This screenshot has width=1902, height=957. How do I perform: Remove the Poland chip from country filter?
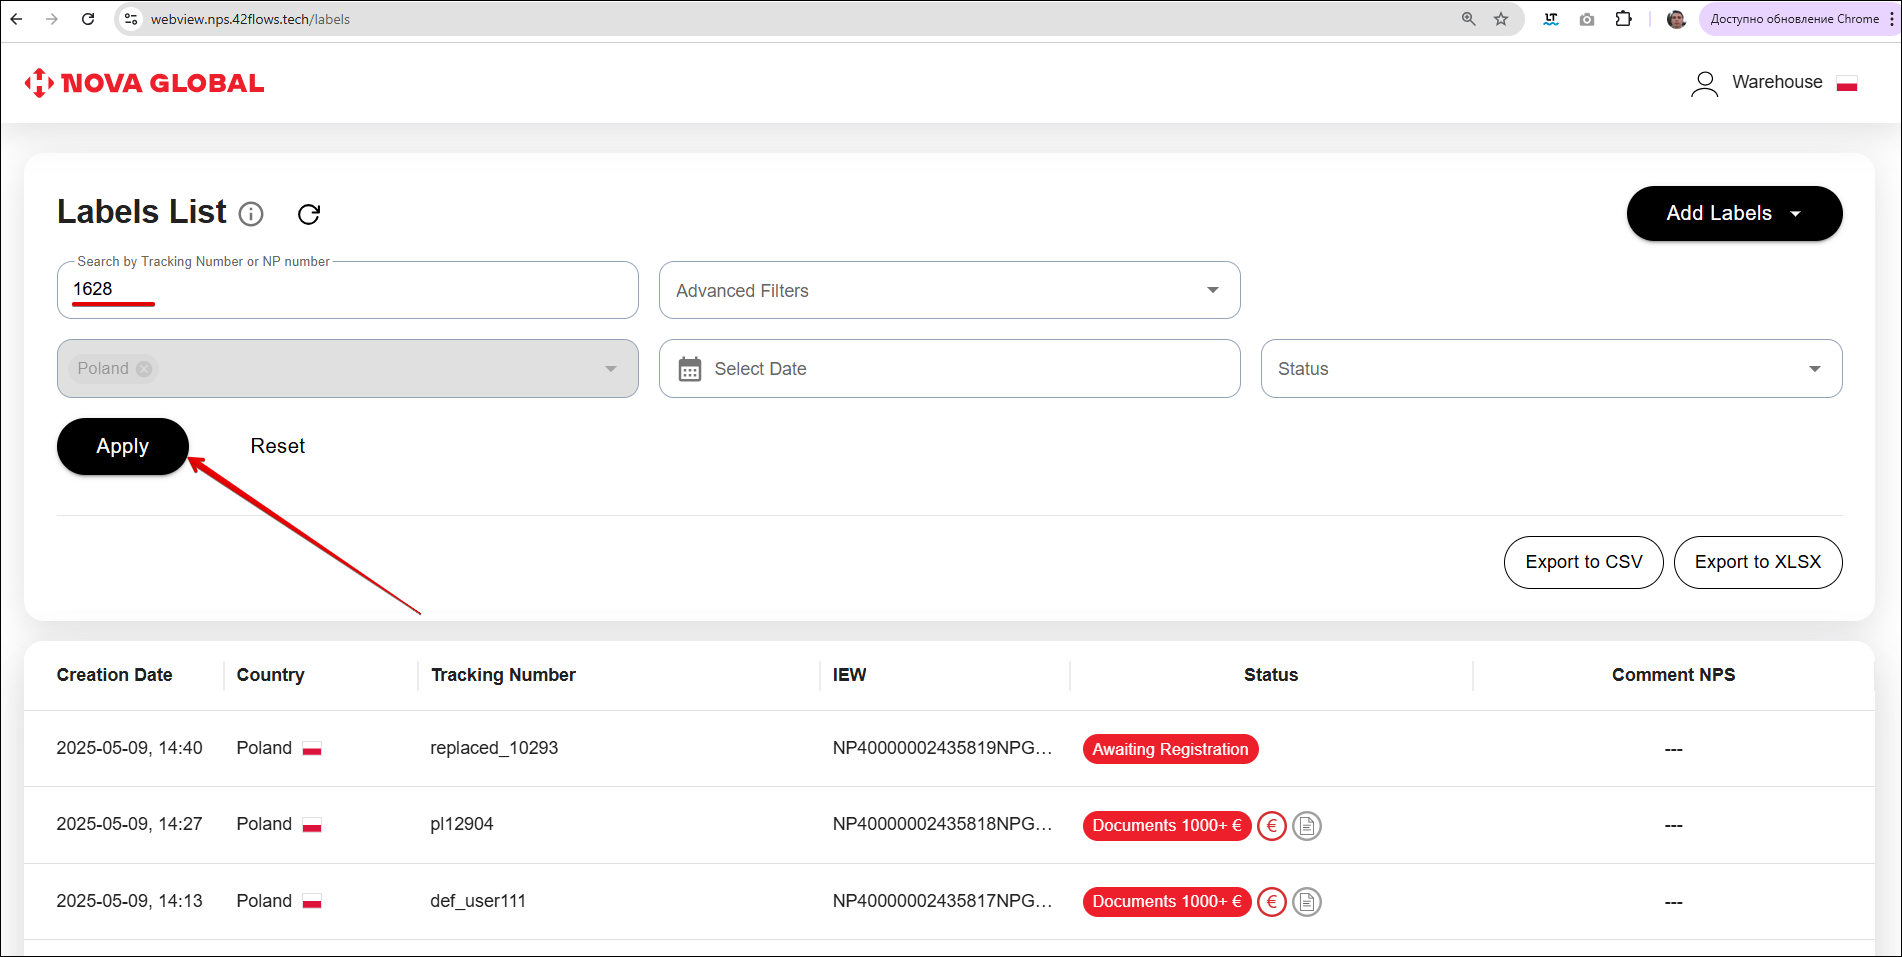[144, 369]
